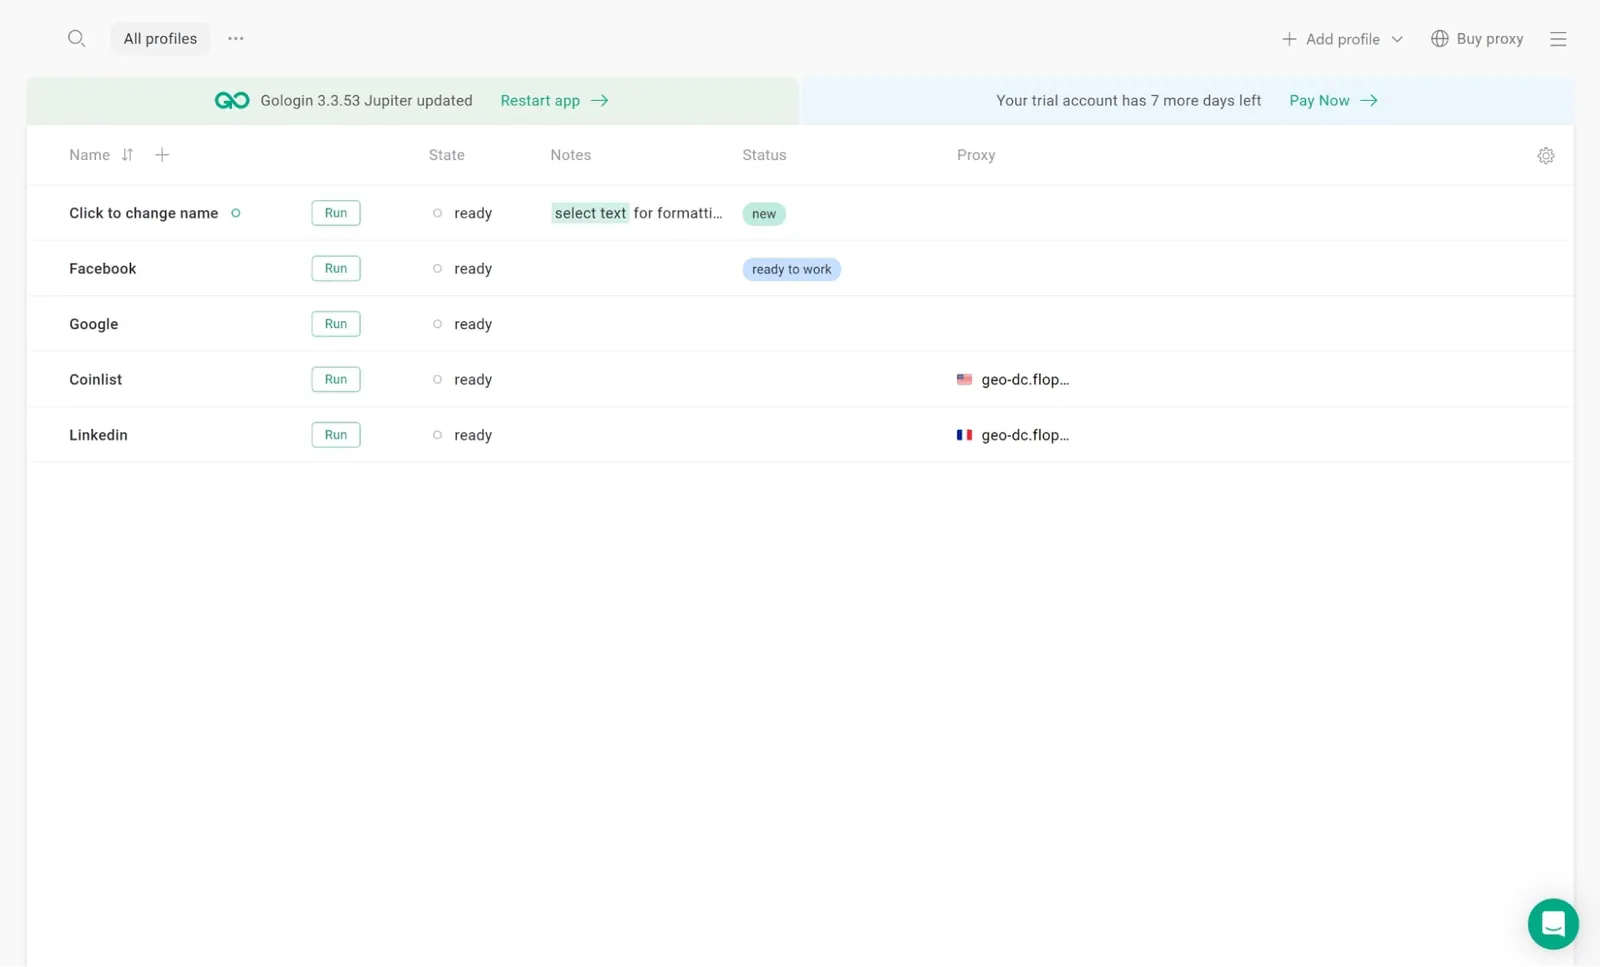Run the 'Click to change name' profile
1600x967 pixels.
tap(336, 213)
